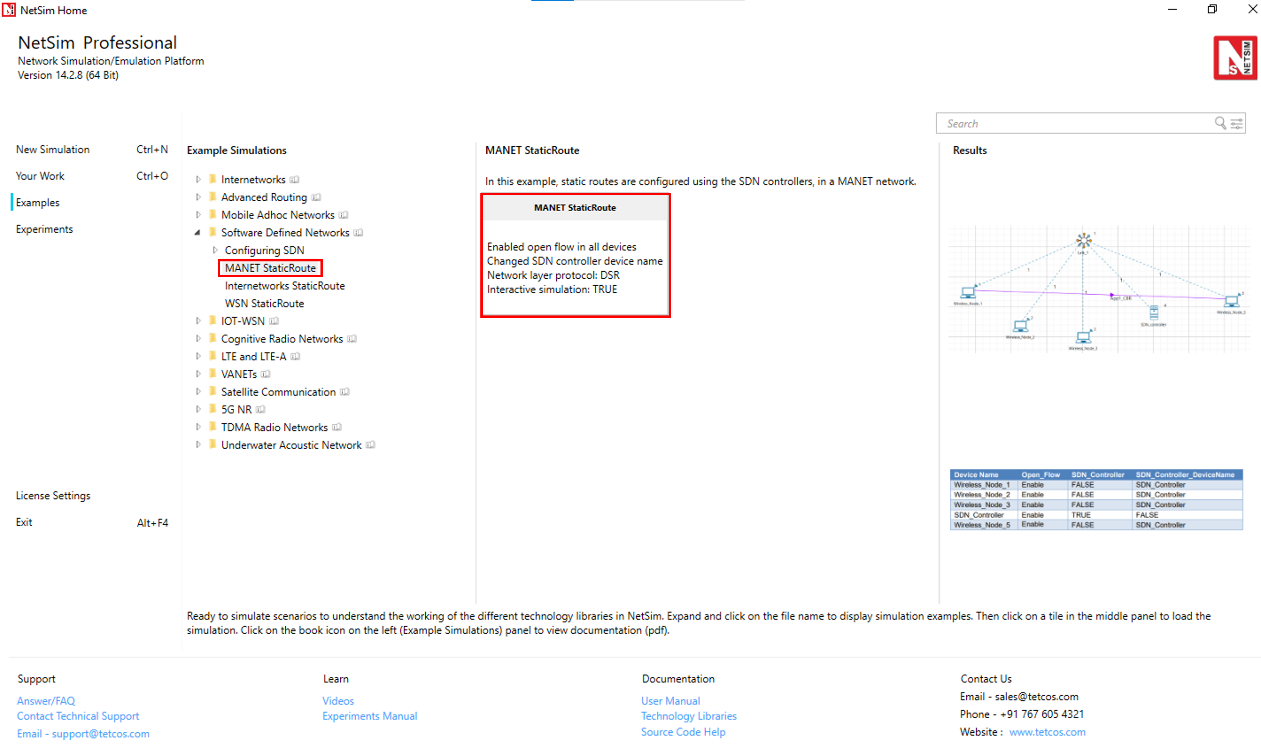This screenshot has height=756, width=1261.
Task: Click book icon next to Software Defined Networks
Action: point(358,233)
